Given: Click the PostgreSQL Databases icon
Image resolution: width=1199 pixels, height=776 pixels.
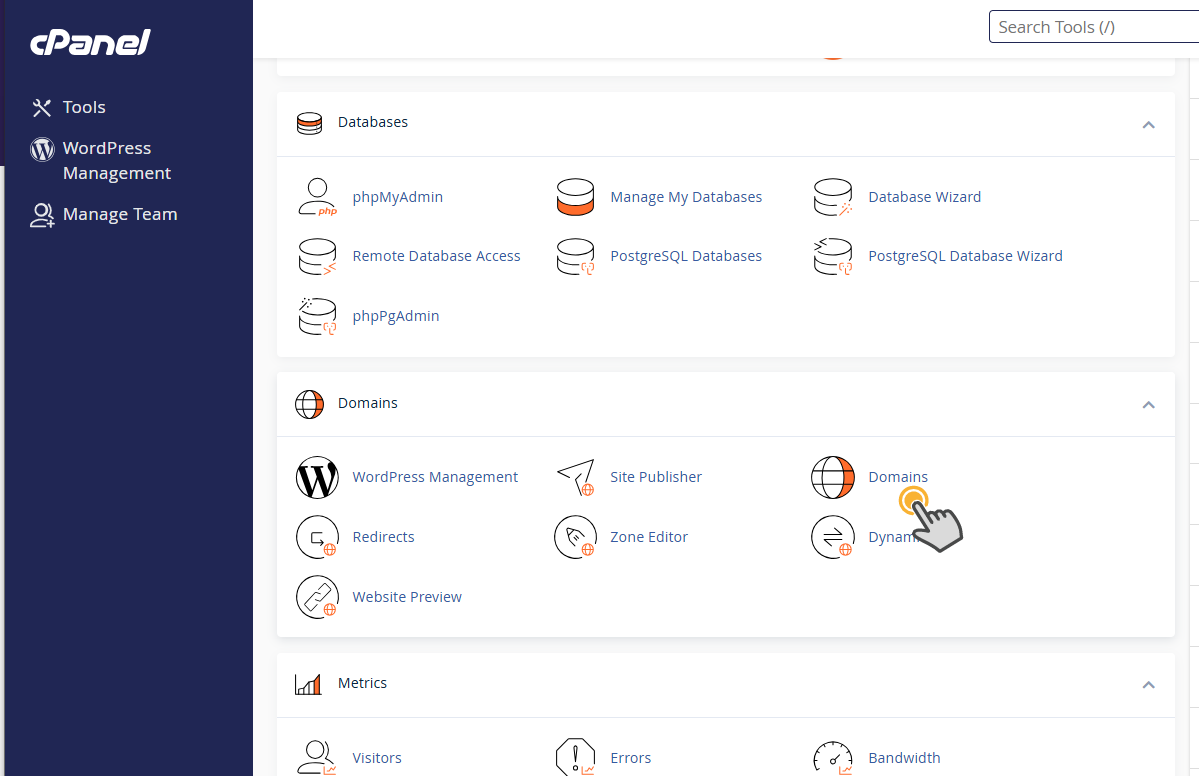Looking at the screenshot, I should pos(575,257).
